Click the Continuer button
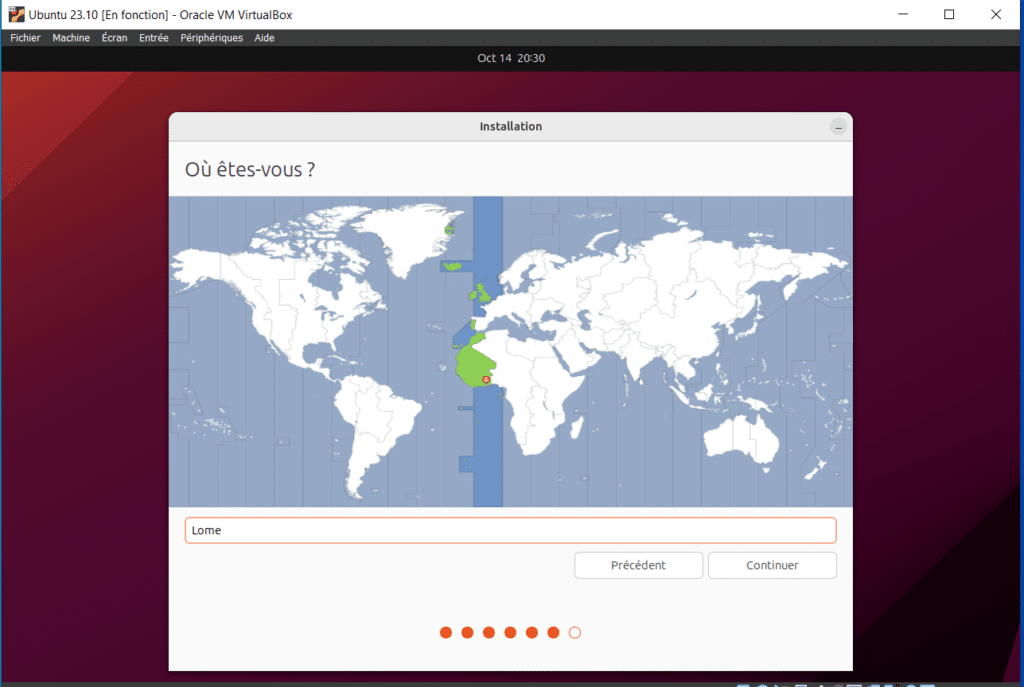1024x687 pixels. (772, 565)
